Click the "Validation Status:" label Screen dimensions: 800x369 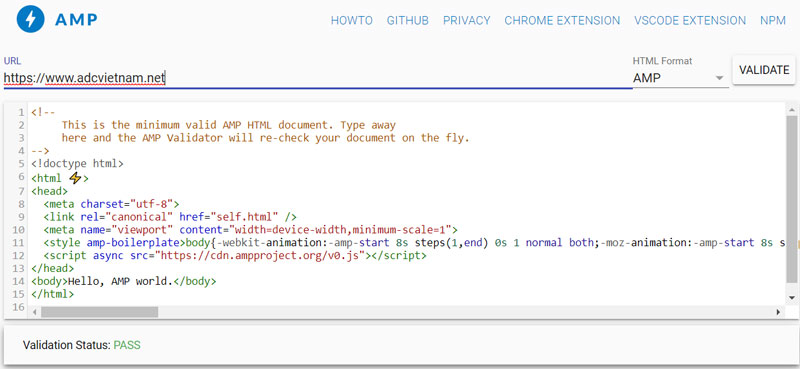tap(66, 345)
